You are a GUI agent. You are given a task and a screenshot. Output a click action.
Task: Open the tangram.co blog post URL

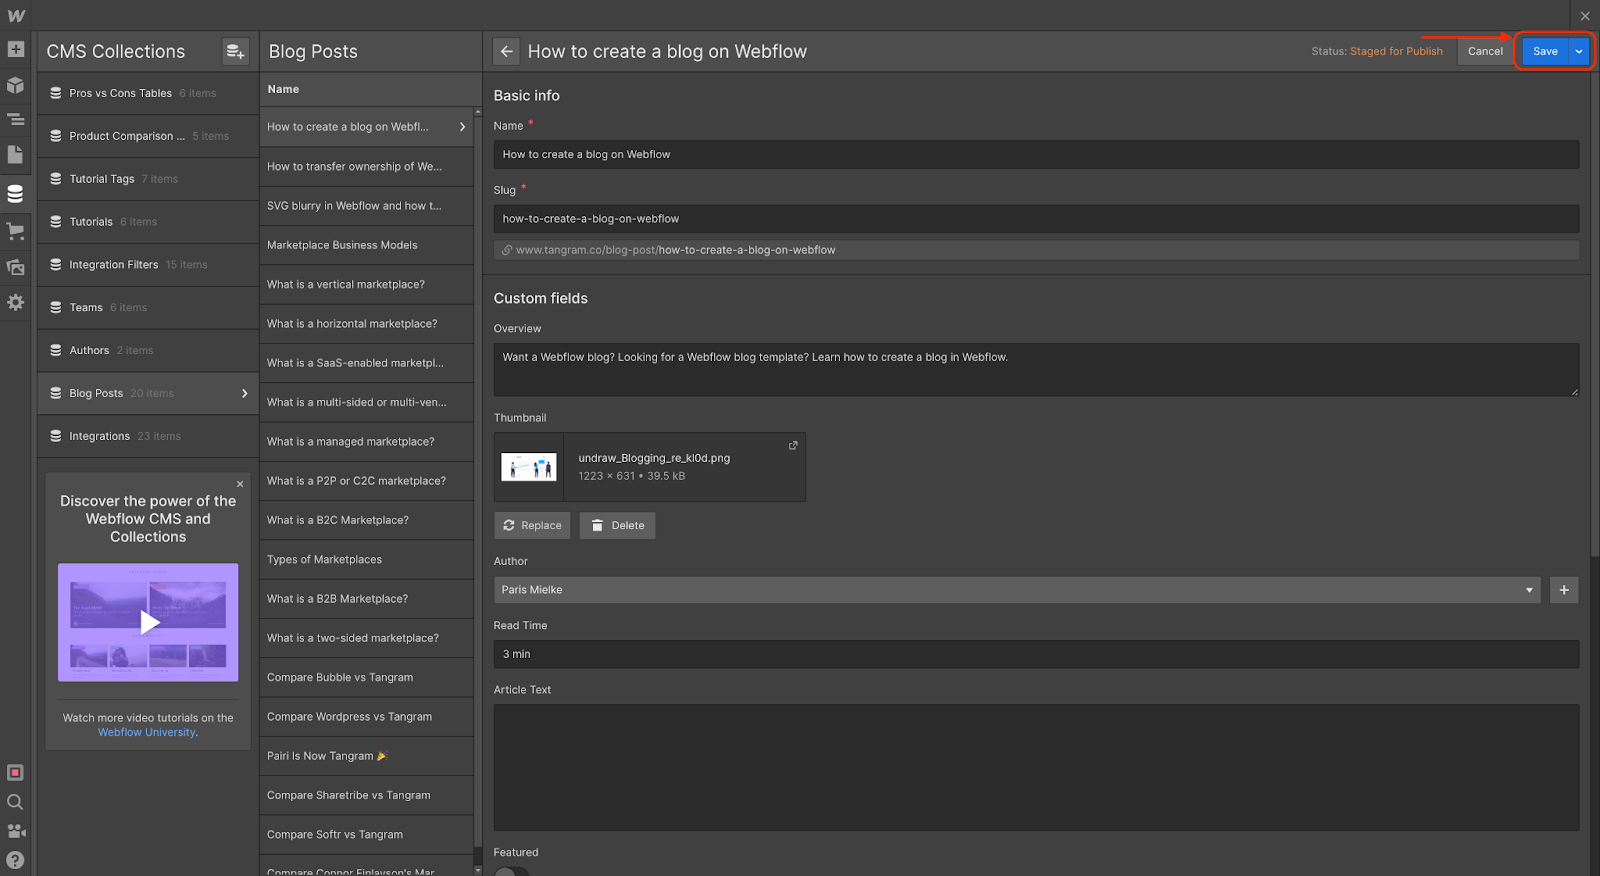[x=675, y=250]
